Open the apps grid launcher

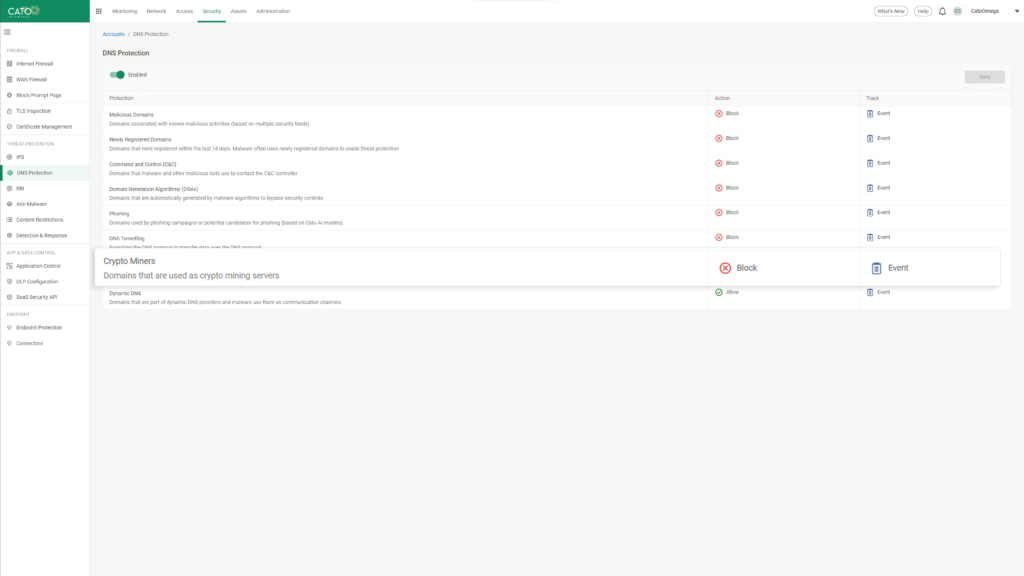[x=98, y=11]
